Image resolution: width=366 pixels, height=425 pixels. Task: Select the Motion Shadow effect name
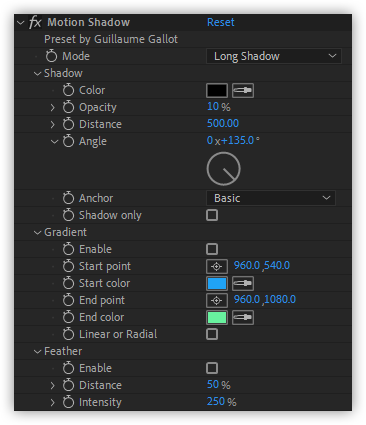click(x=89, y=22)
